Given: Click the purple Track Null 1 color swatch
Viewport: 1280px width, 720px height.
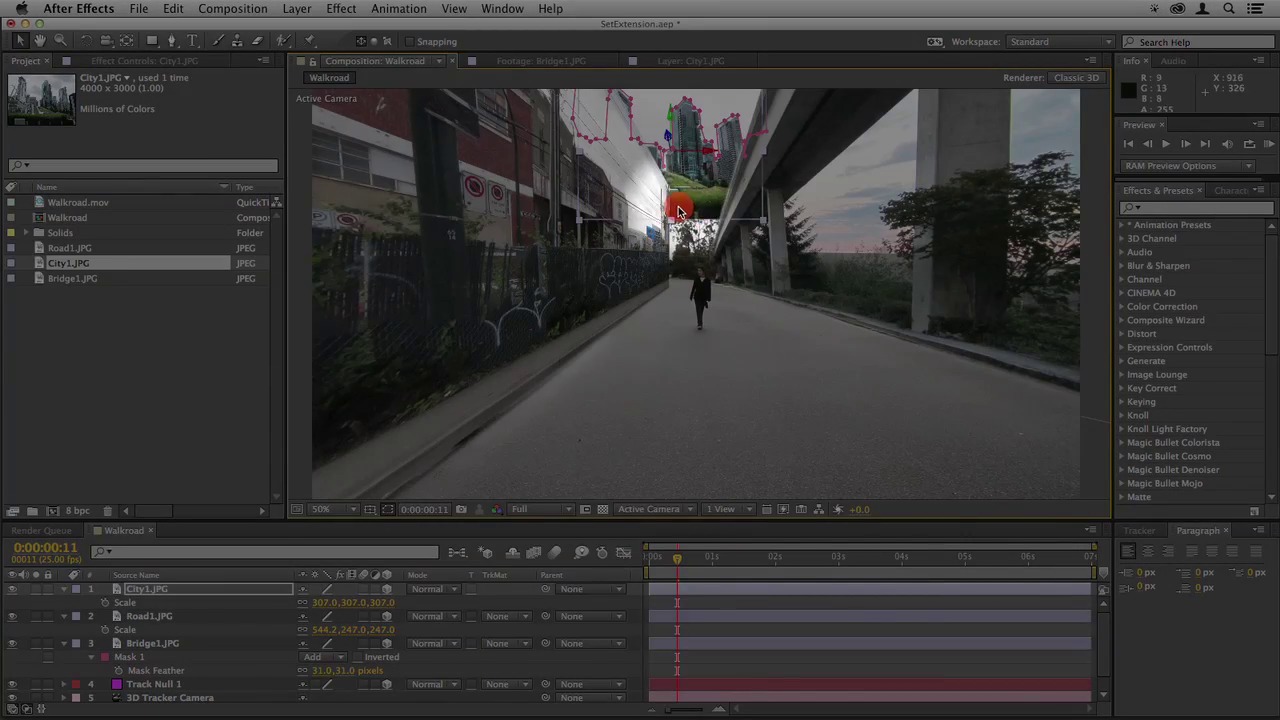Looking at the screenshot, I should 116,685.
